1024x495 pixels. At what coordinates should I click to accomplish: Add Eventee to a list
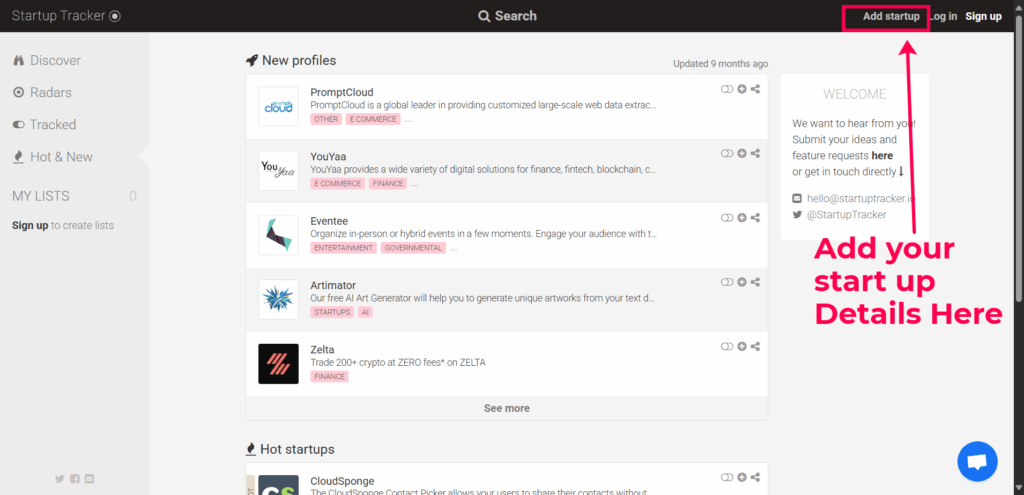pyautogui.click(x=742, y=218)
